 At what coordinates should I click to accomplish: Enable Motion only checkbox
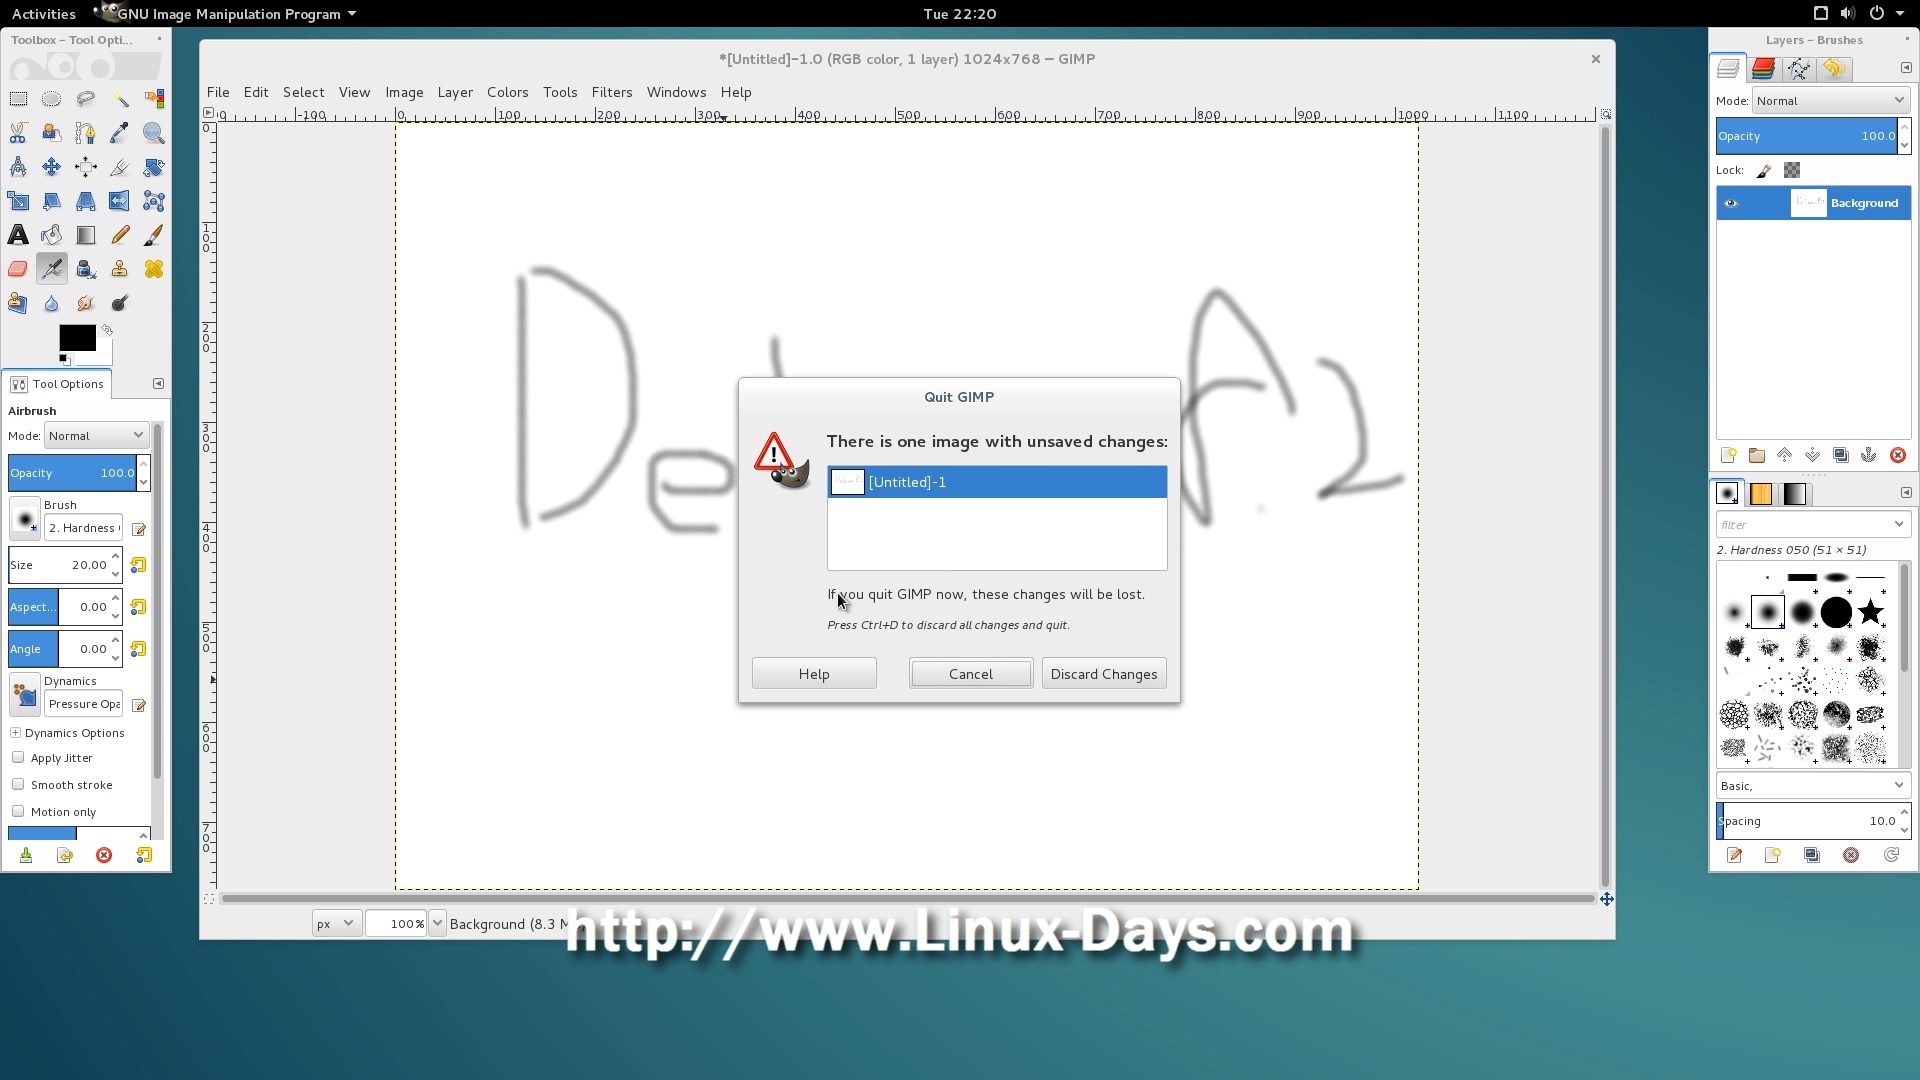pos(18,812)
